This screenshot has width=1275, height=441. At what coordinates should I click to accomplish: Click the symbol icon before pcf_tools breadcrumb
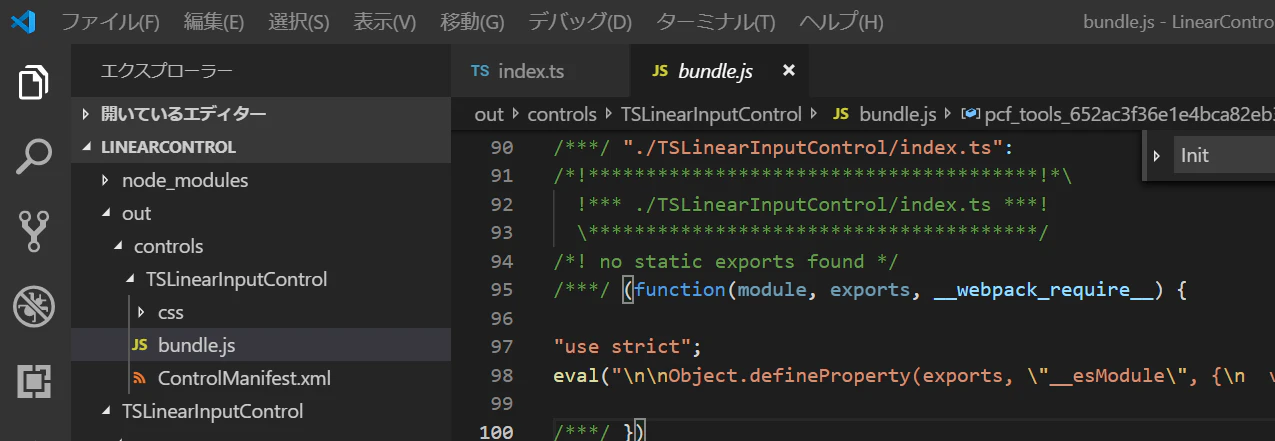970,114
